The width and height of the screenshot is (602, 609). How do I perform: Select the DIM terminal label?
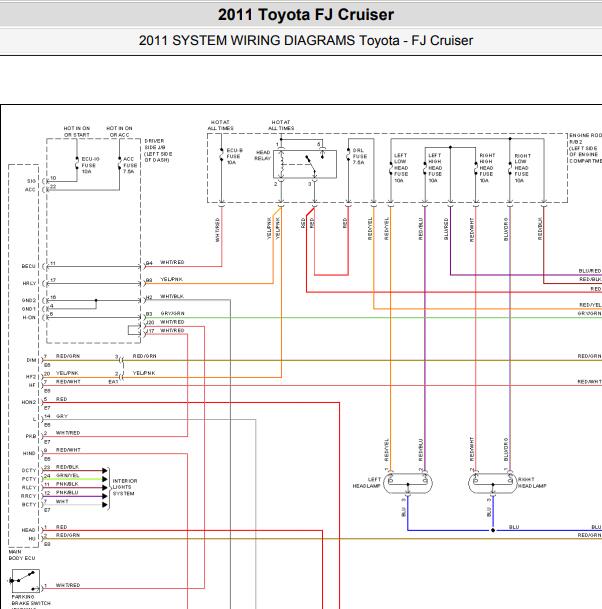pyautogui.click(x=31, y=360)
